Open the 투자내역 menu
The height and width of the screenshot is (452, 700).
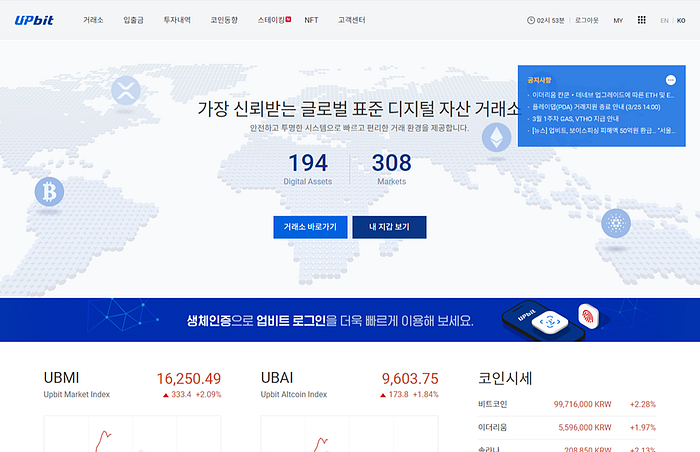177,20
